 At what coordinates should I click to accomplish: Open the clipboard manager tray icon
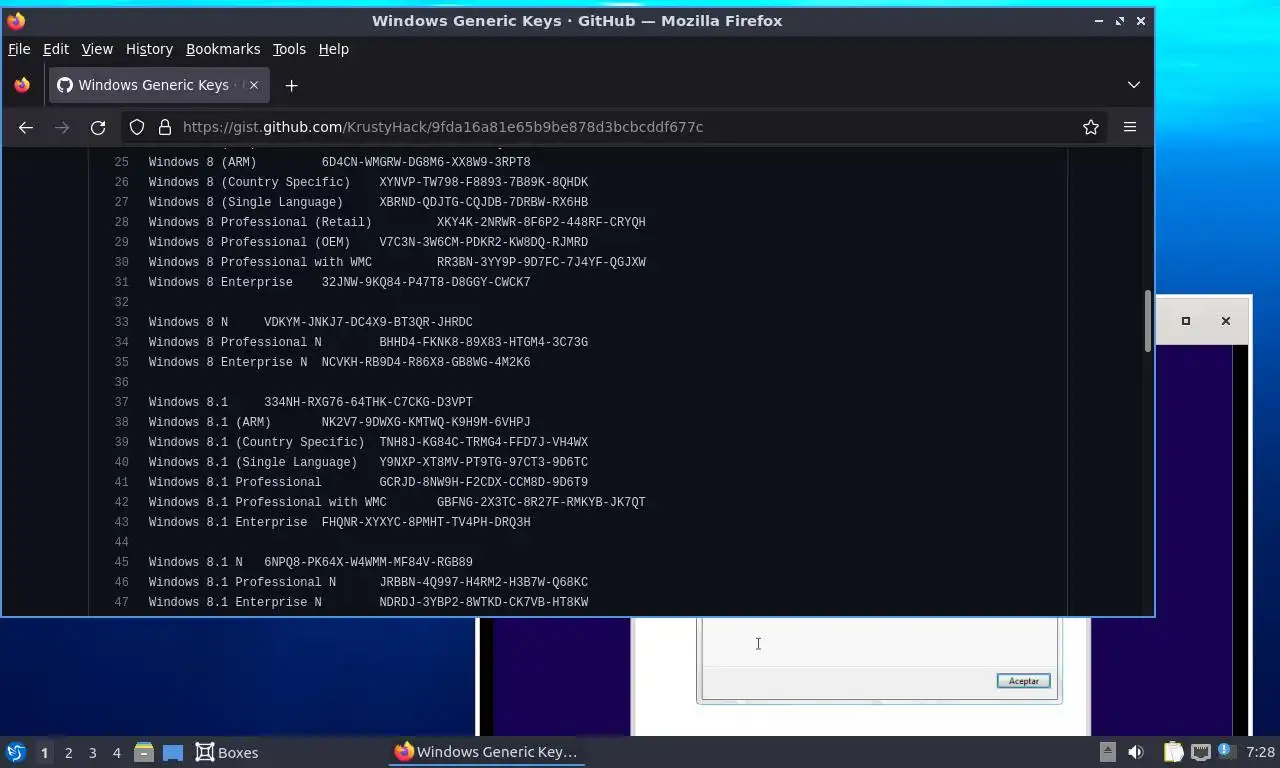pos(1173,752)
